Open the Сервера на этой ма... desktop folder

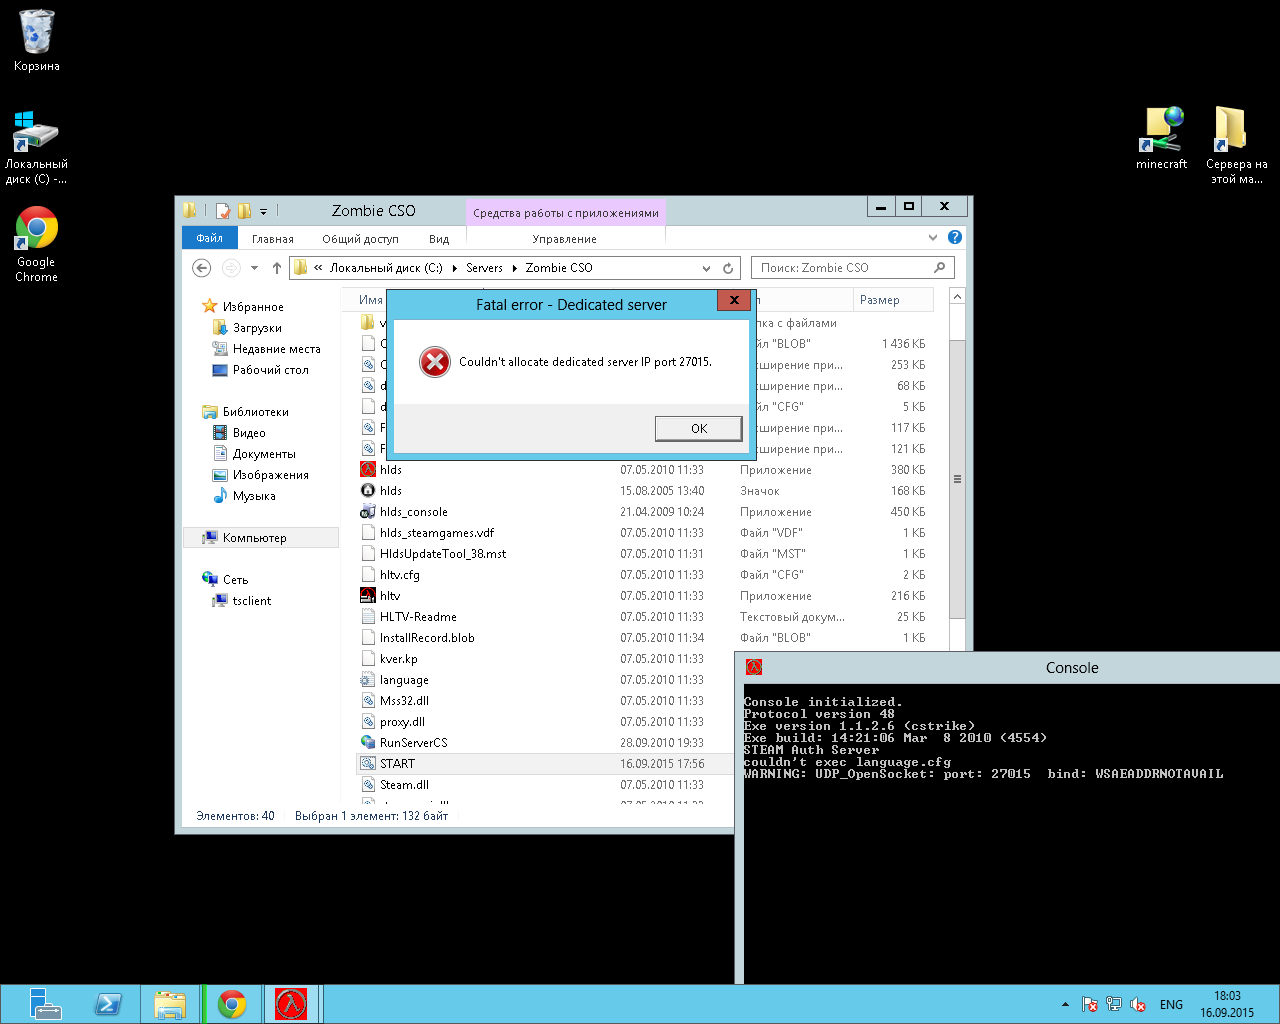click(1236, 145)
